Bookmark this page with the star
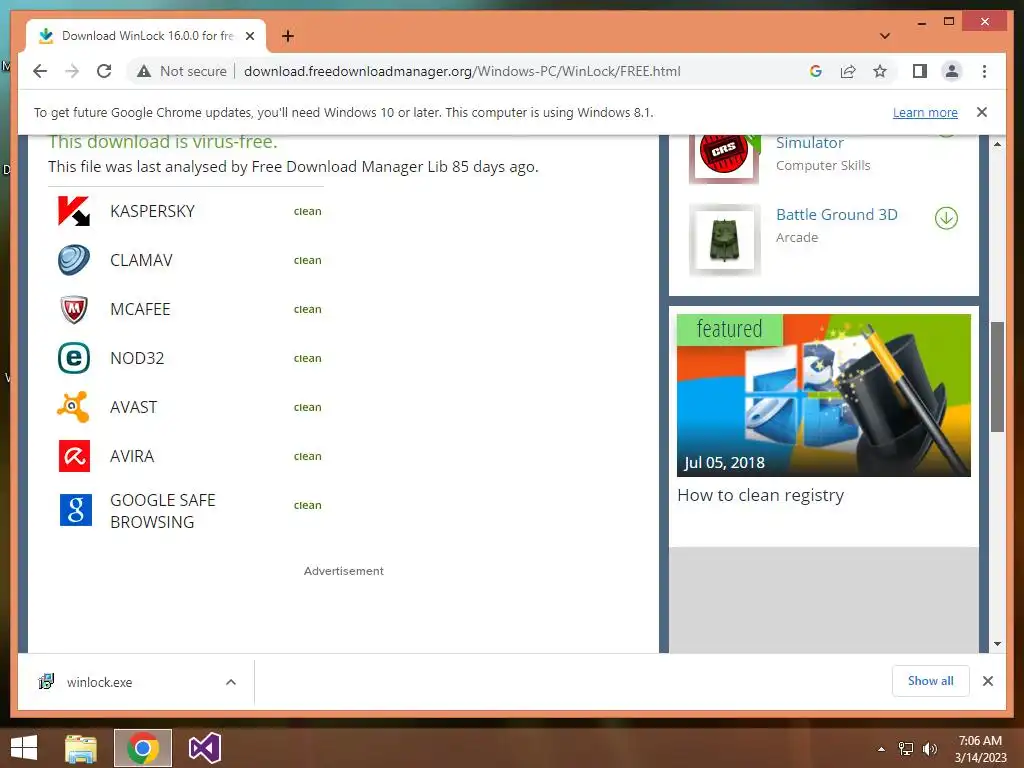This screenshot has height=768, width=1024. click(880, 71)
